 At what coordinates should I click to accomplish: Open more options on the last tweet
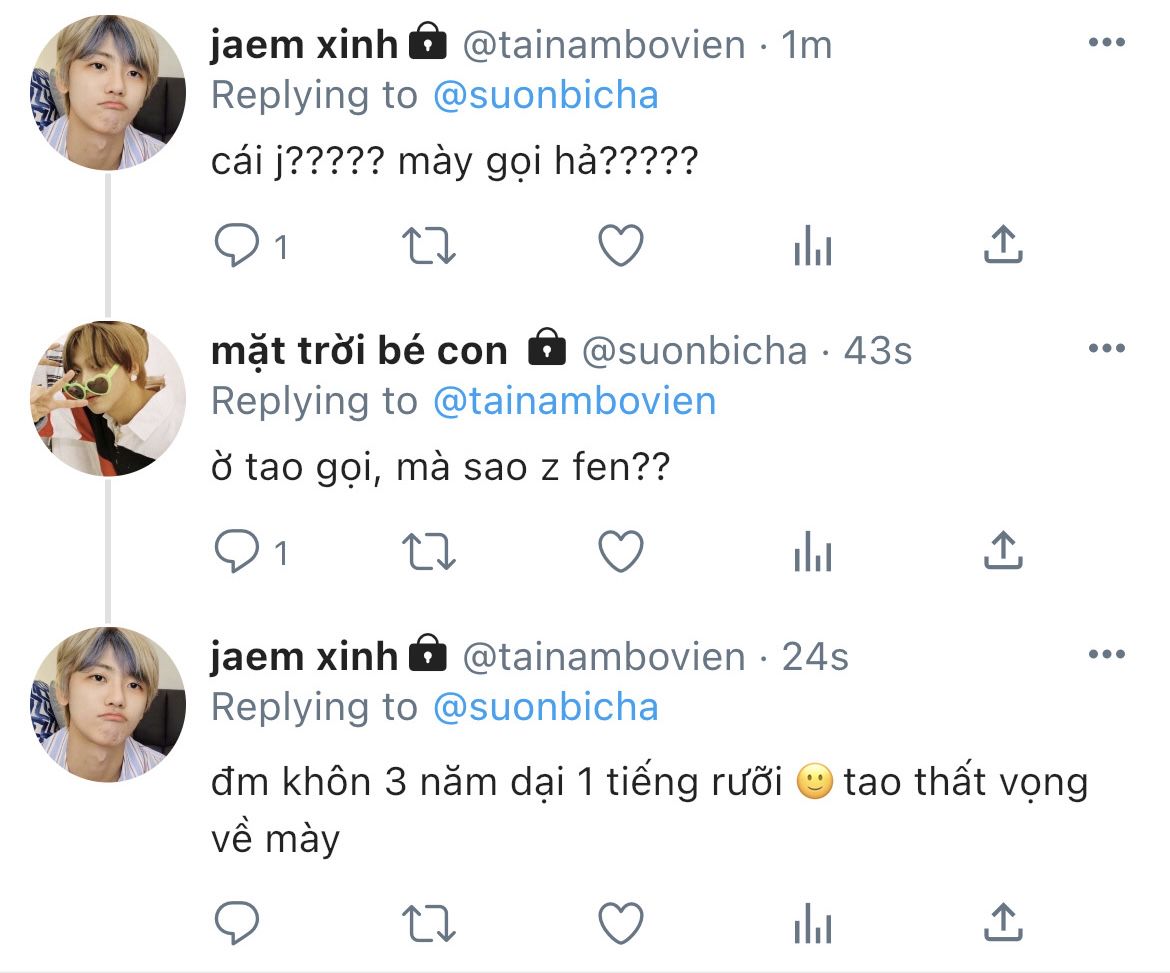click(1106, 655)
